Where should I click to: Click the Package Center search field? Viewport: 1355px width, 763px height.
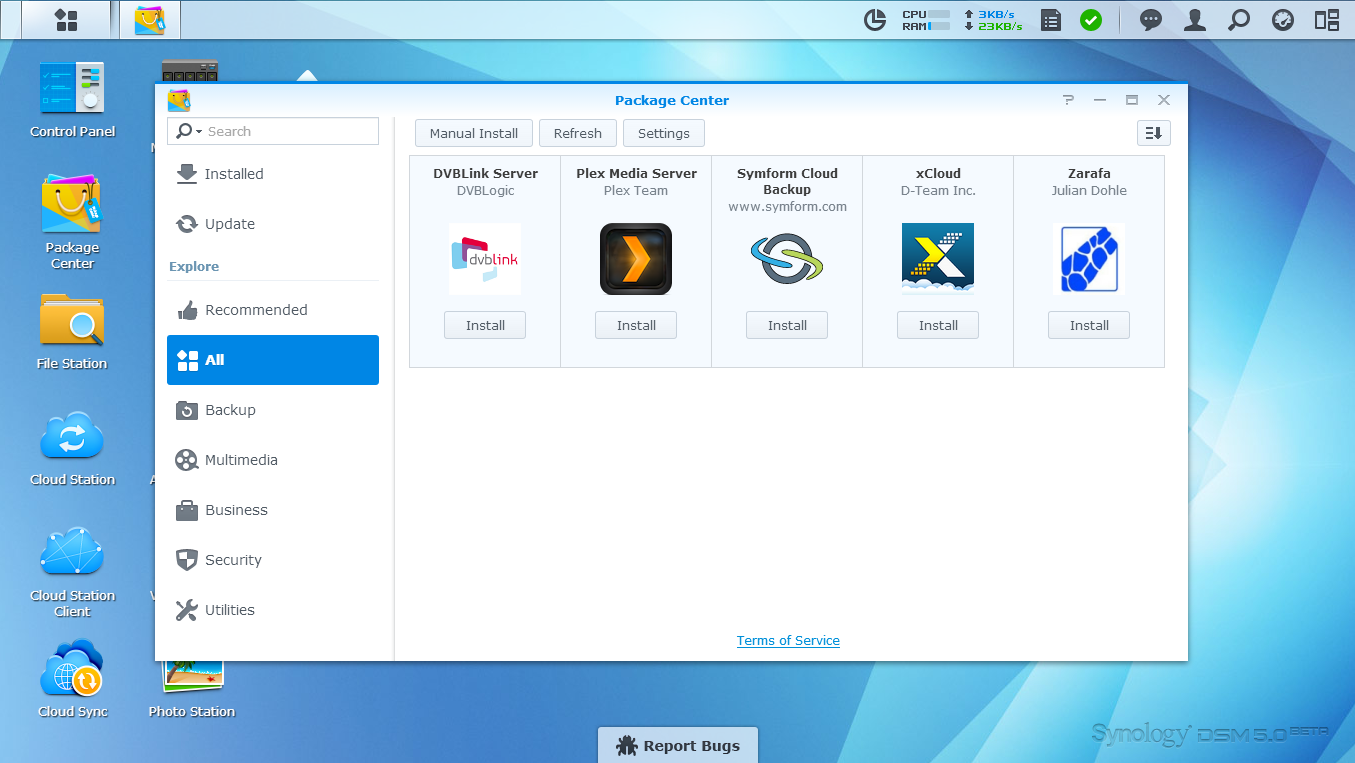tap(290, 132)
